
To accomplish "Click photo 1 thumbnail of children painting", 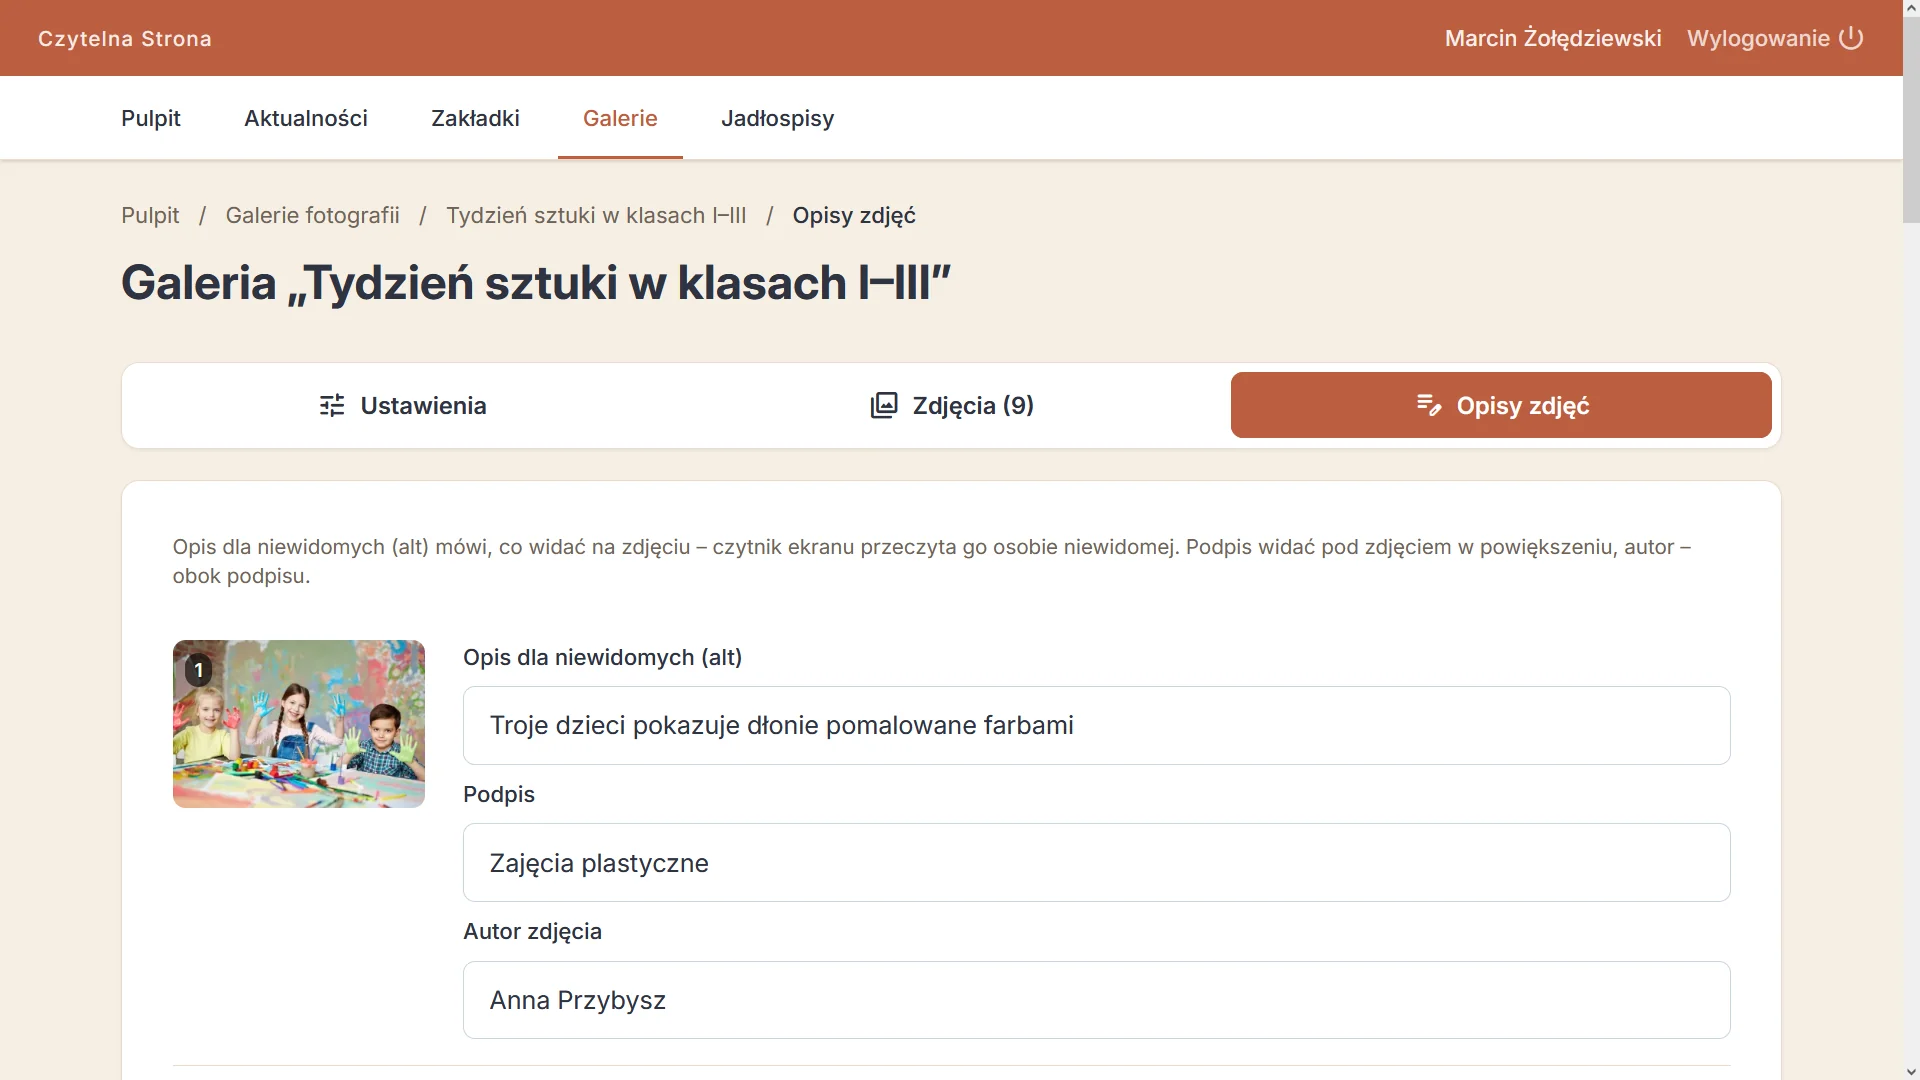I will [x=299, y=724].
